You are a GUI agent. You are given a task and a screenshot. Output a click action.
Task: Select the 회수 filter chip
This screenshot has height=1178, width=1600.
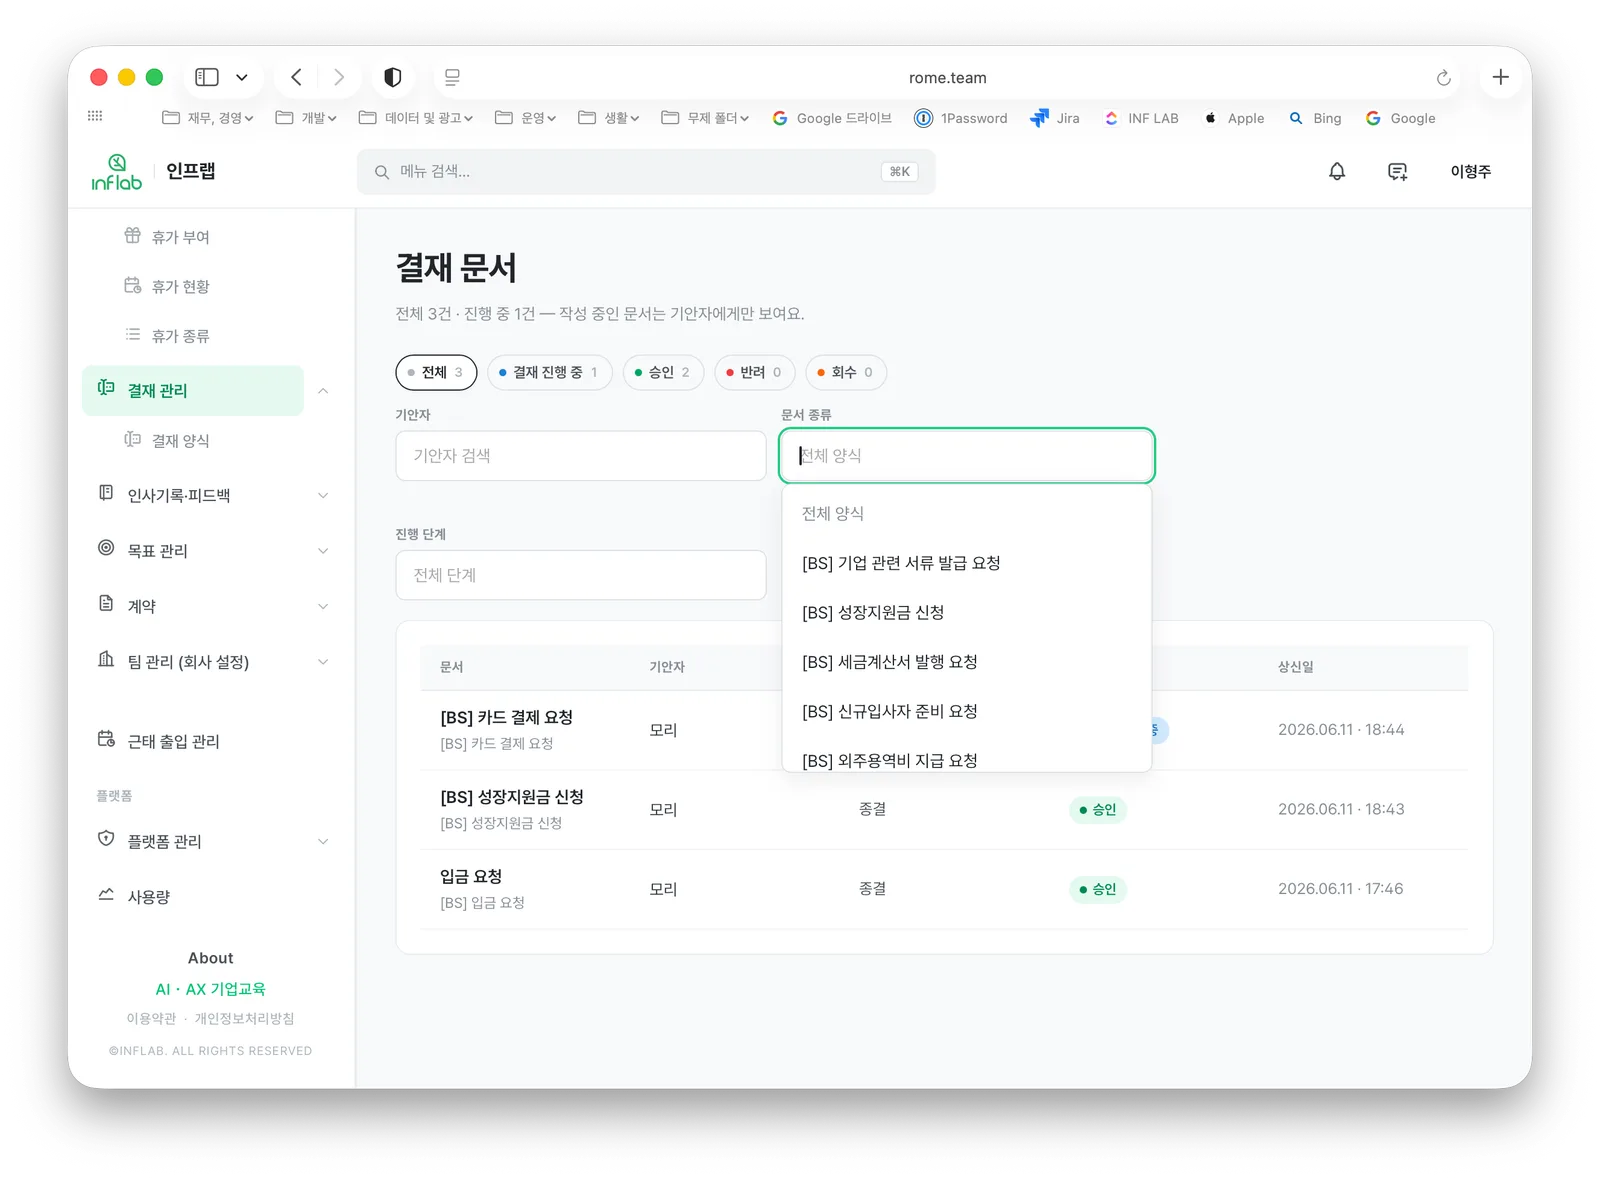pos(846,372)
